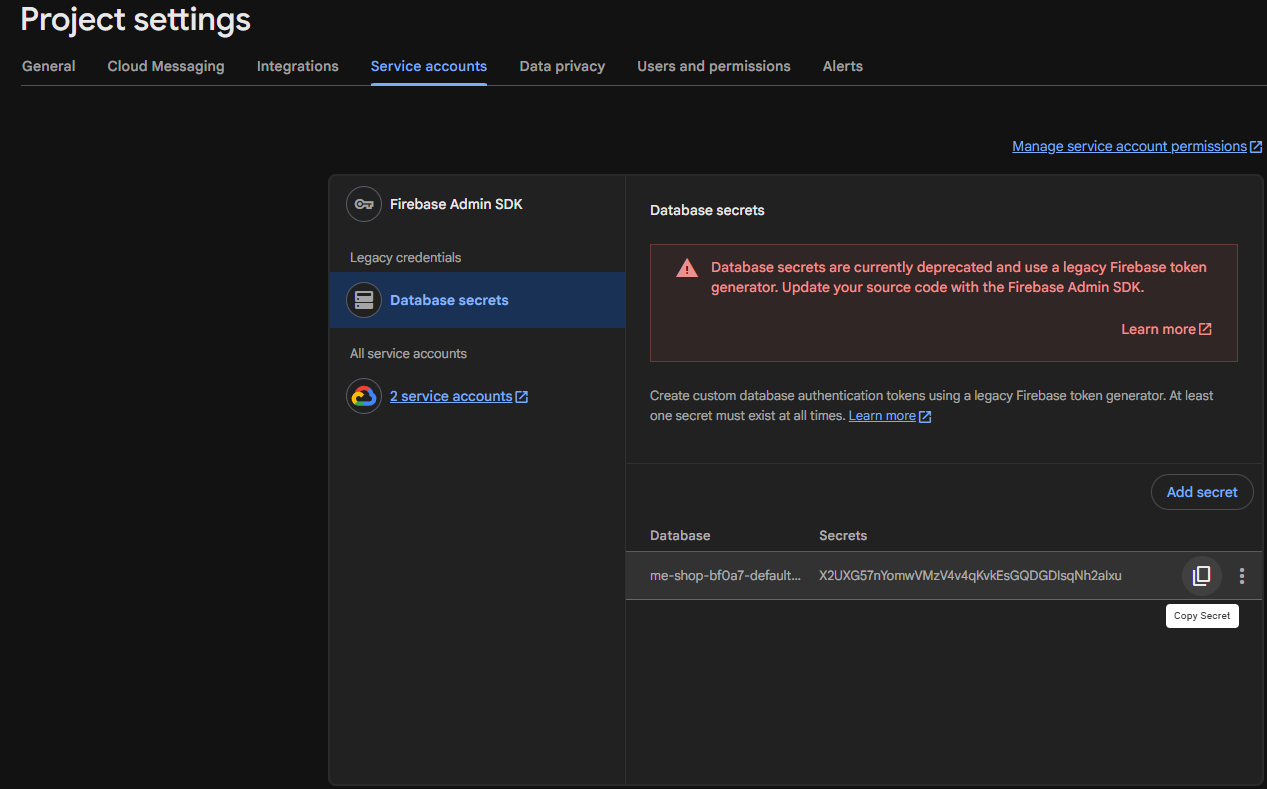Click the Firebase Admin SDK key icon
The image size is (1267, 789).
pyautogui.click(x=364, y=204)
